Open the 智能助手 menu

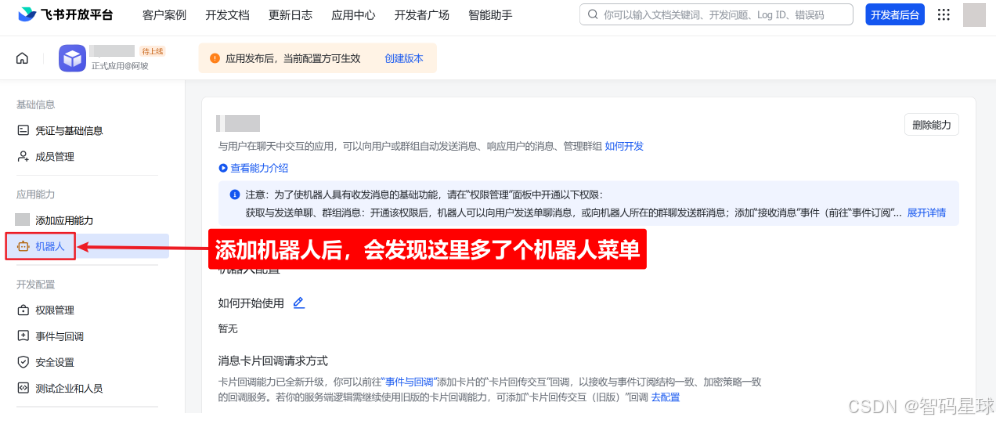pos(490,15)
